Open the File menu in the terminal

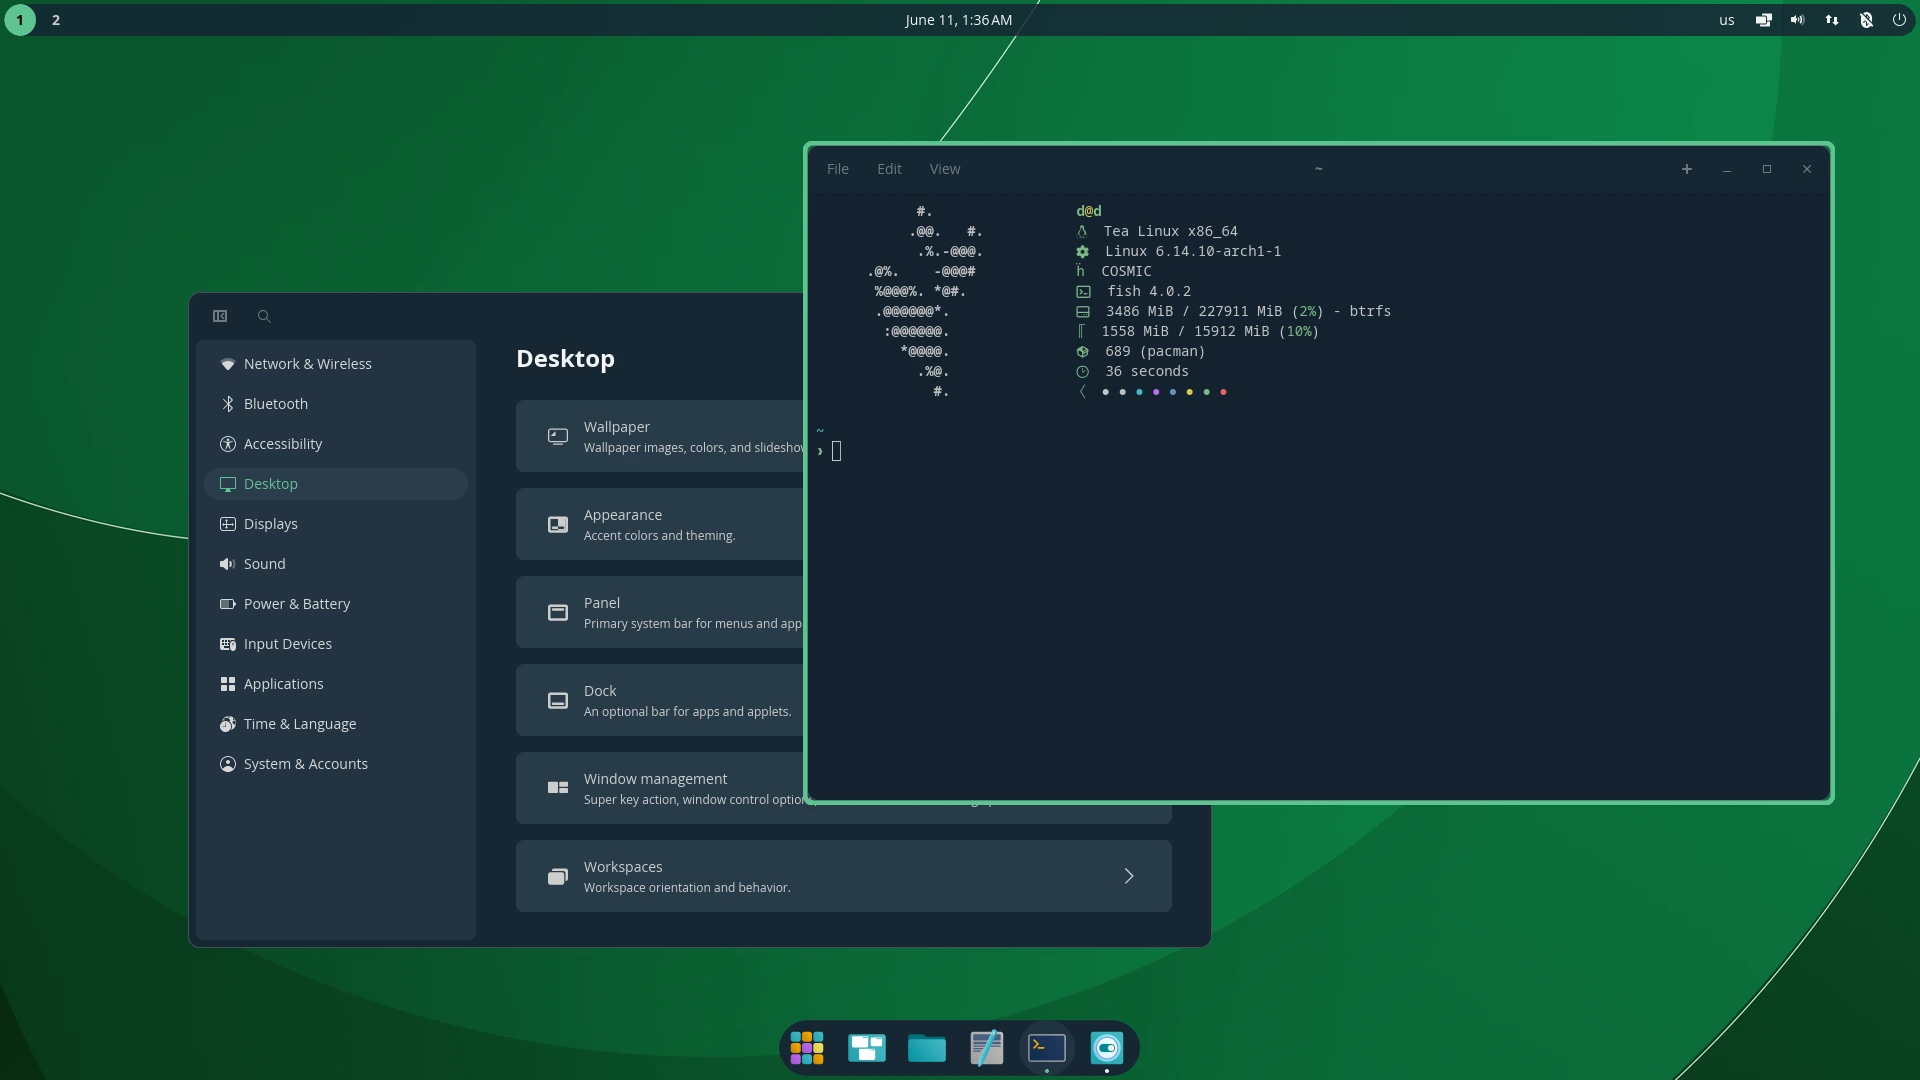837,169
